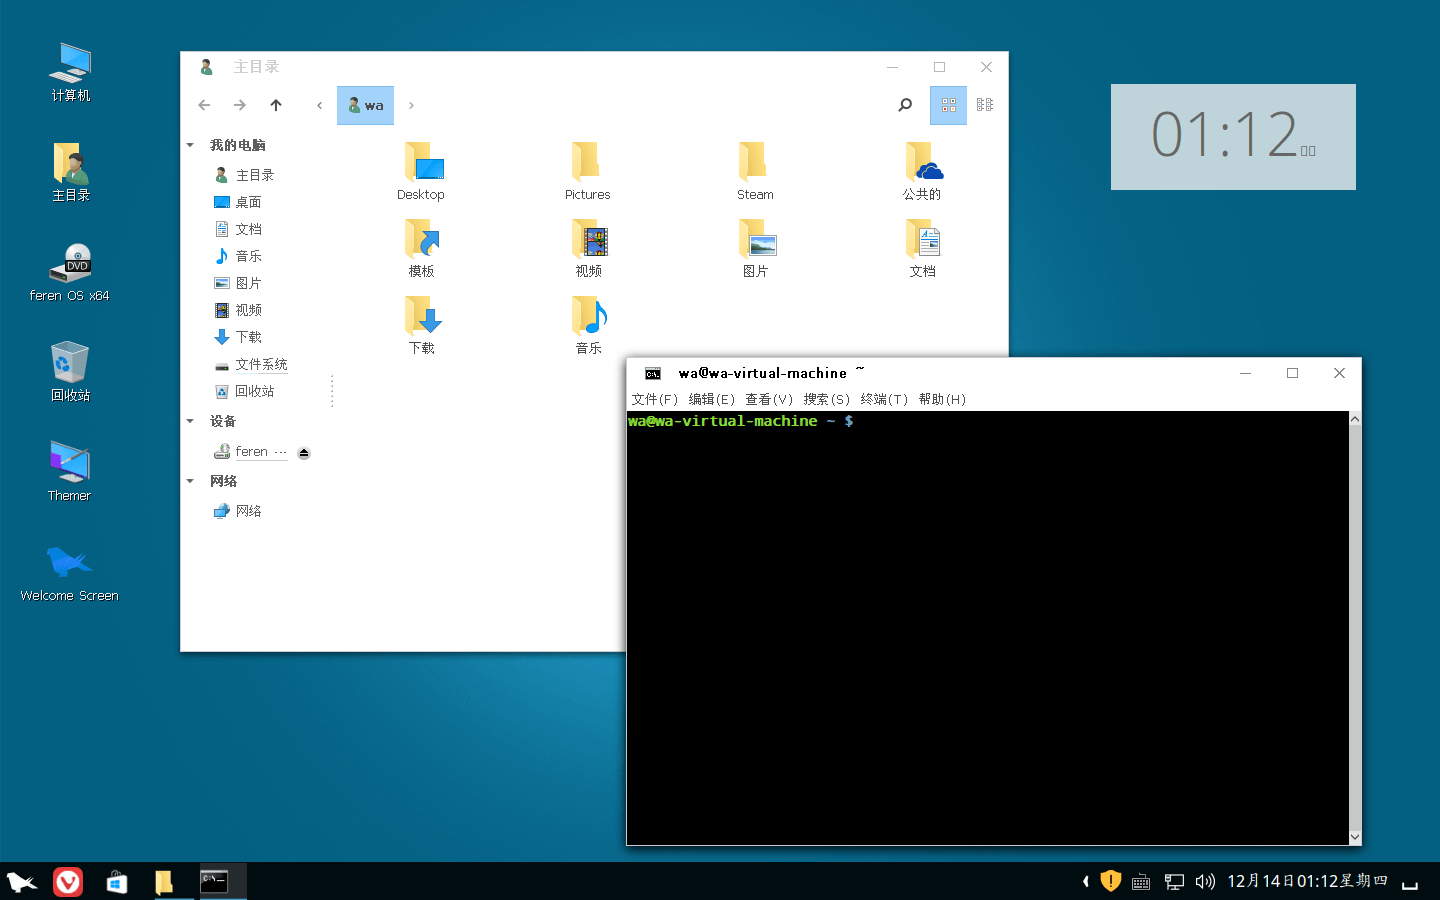The image size is (1440, 900).
Task: Select the 下载 folder in the file area
Action: click(x=421, y=325)
